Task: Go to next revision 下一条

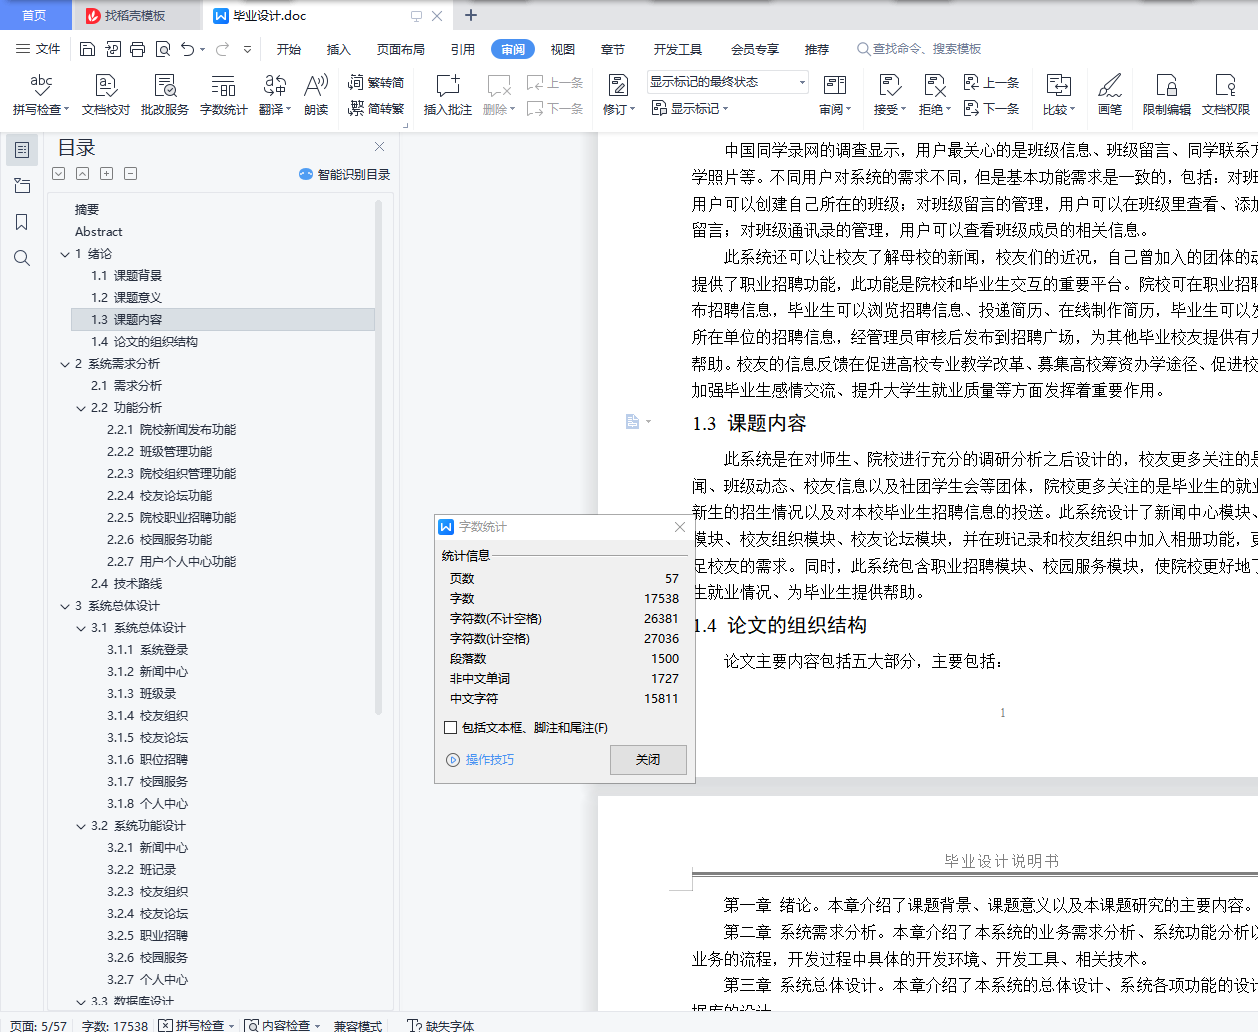Action: point(992,108)
